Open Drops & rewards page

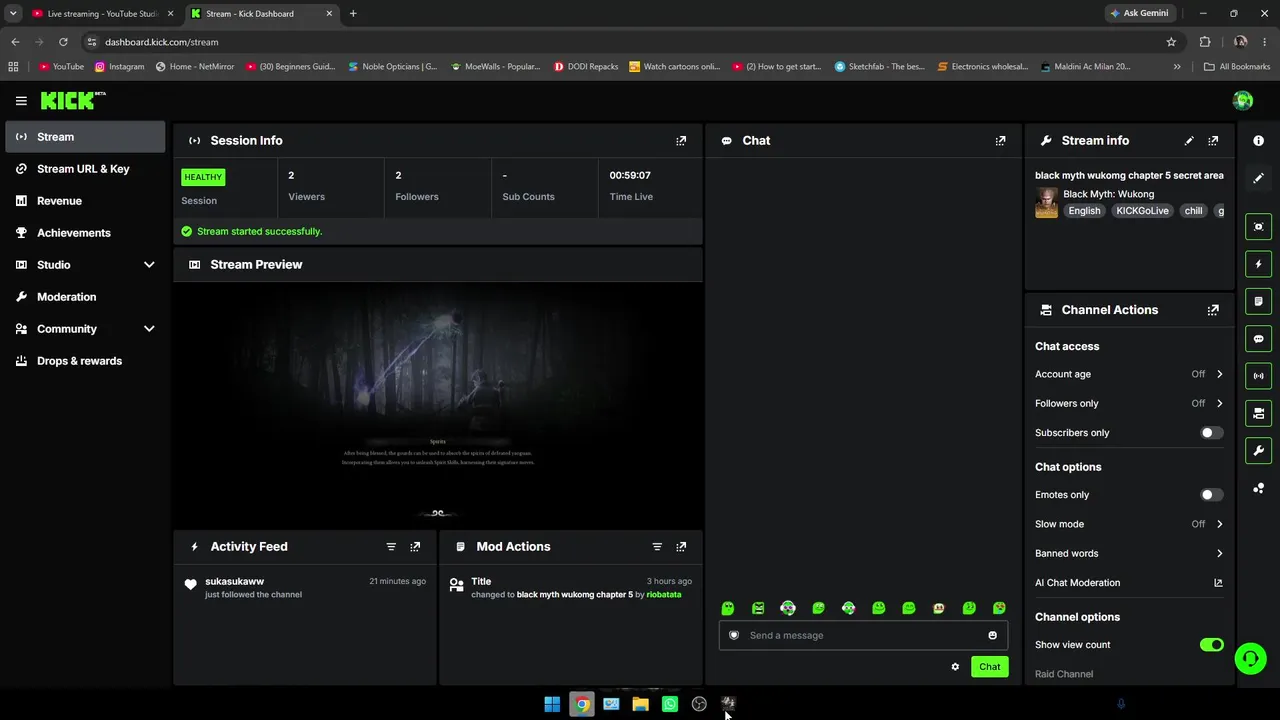pos(85,361)
